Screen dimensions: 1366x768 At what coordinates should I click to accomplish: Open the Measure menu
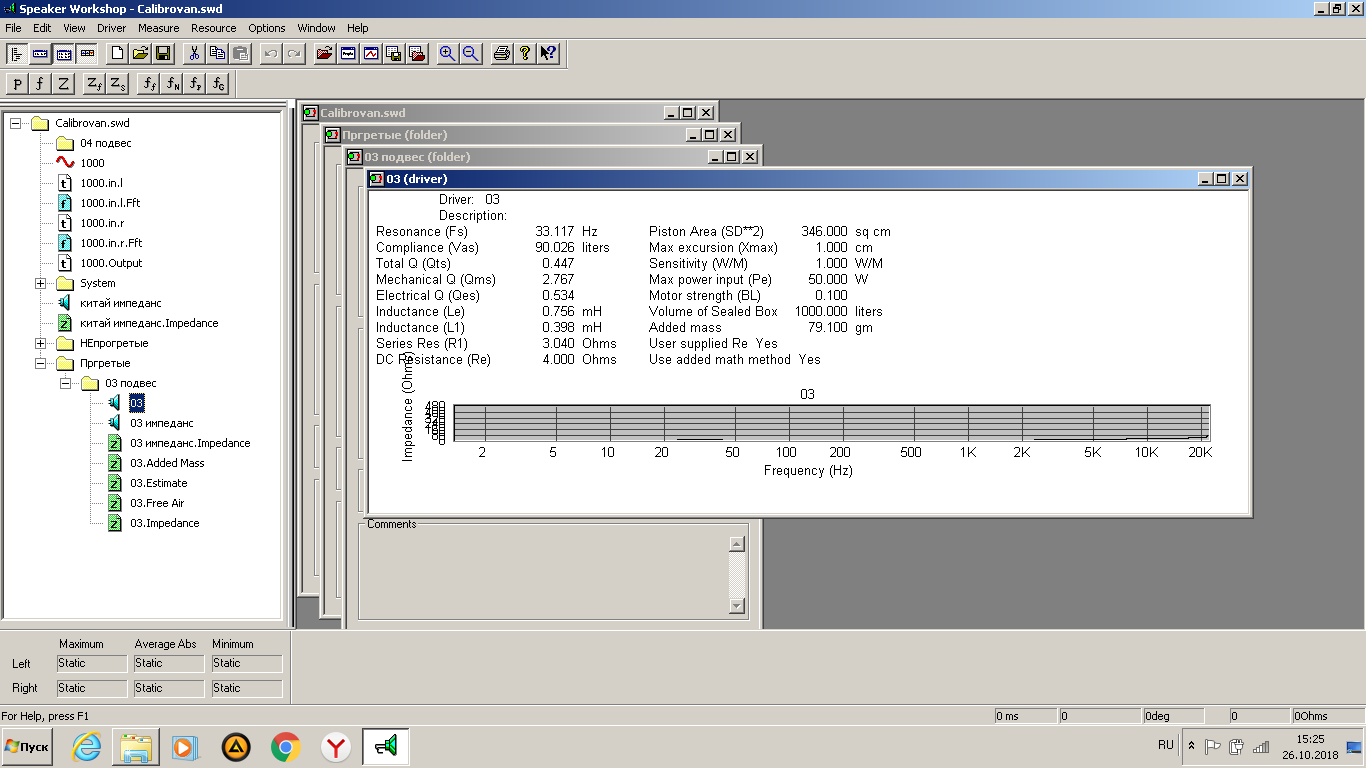coord(159,28)
